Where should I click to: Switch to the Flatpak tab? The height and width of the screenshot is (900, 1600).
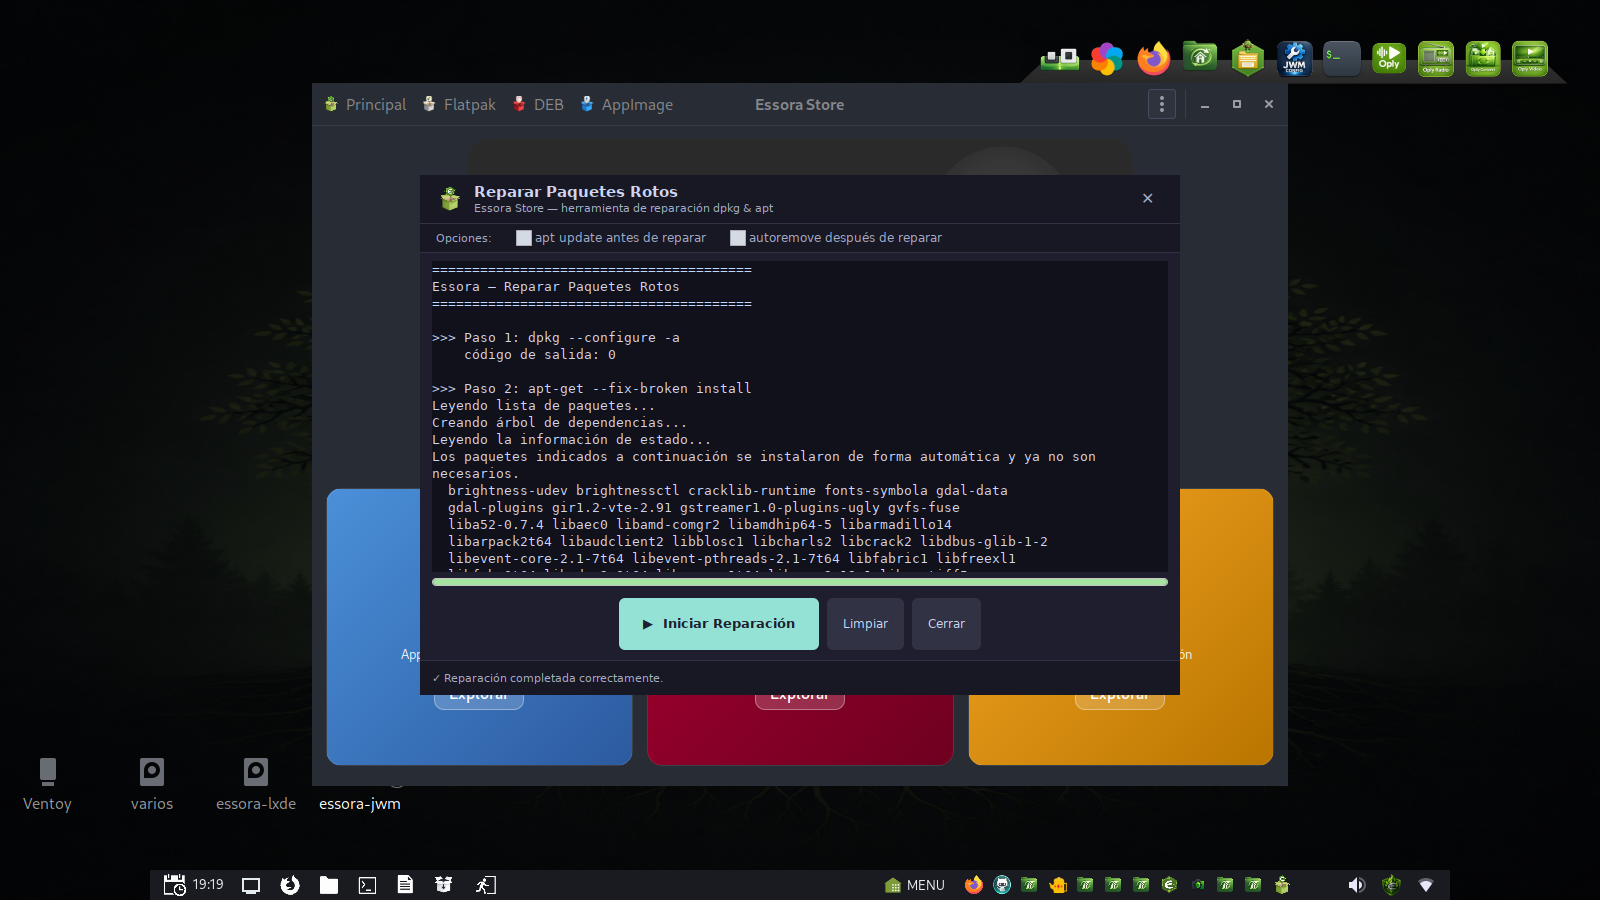(x=459, y=104)
